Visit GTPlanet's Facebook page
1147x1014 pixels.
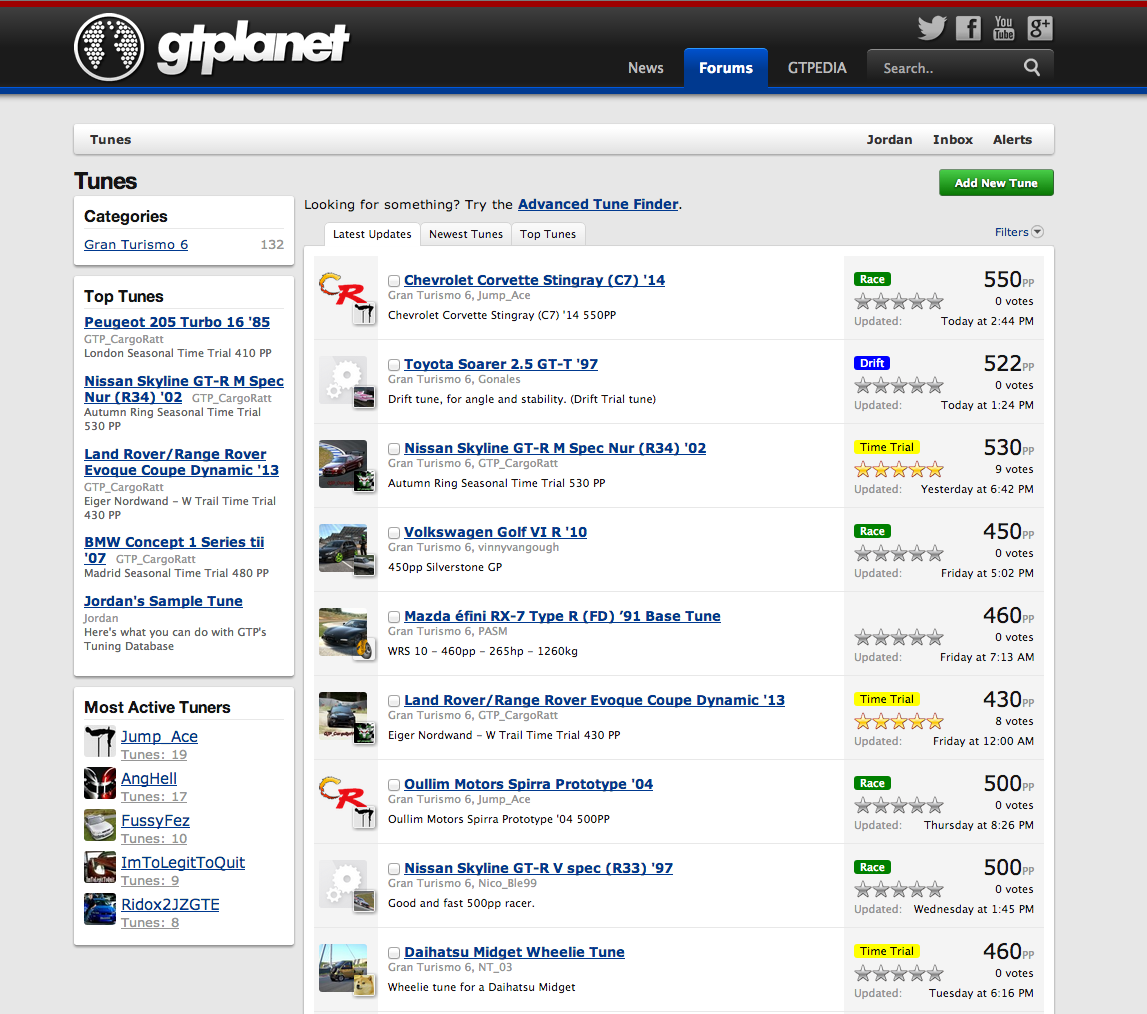(x=967, y=28)
